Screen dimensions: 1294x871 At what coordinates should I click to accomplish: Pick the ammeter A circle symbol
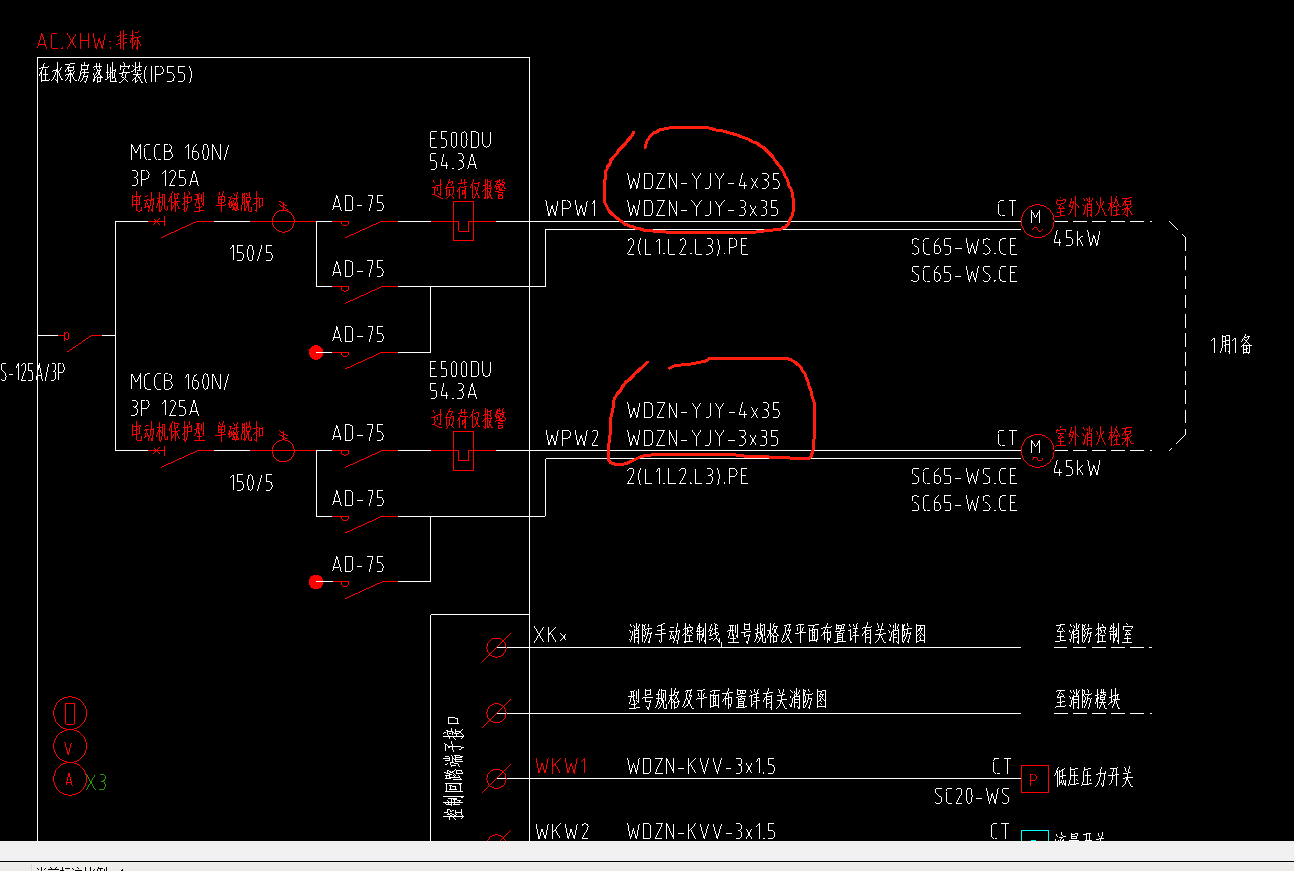coord(69,780)
